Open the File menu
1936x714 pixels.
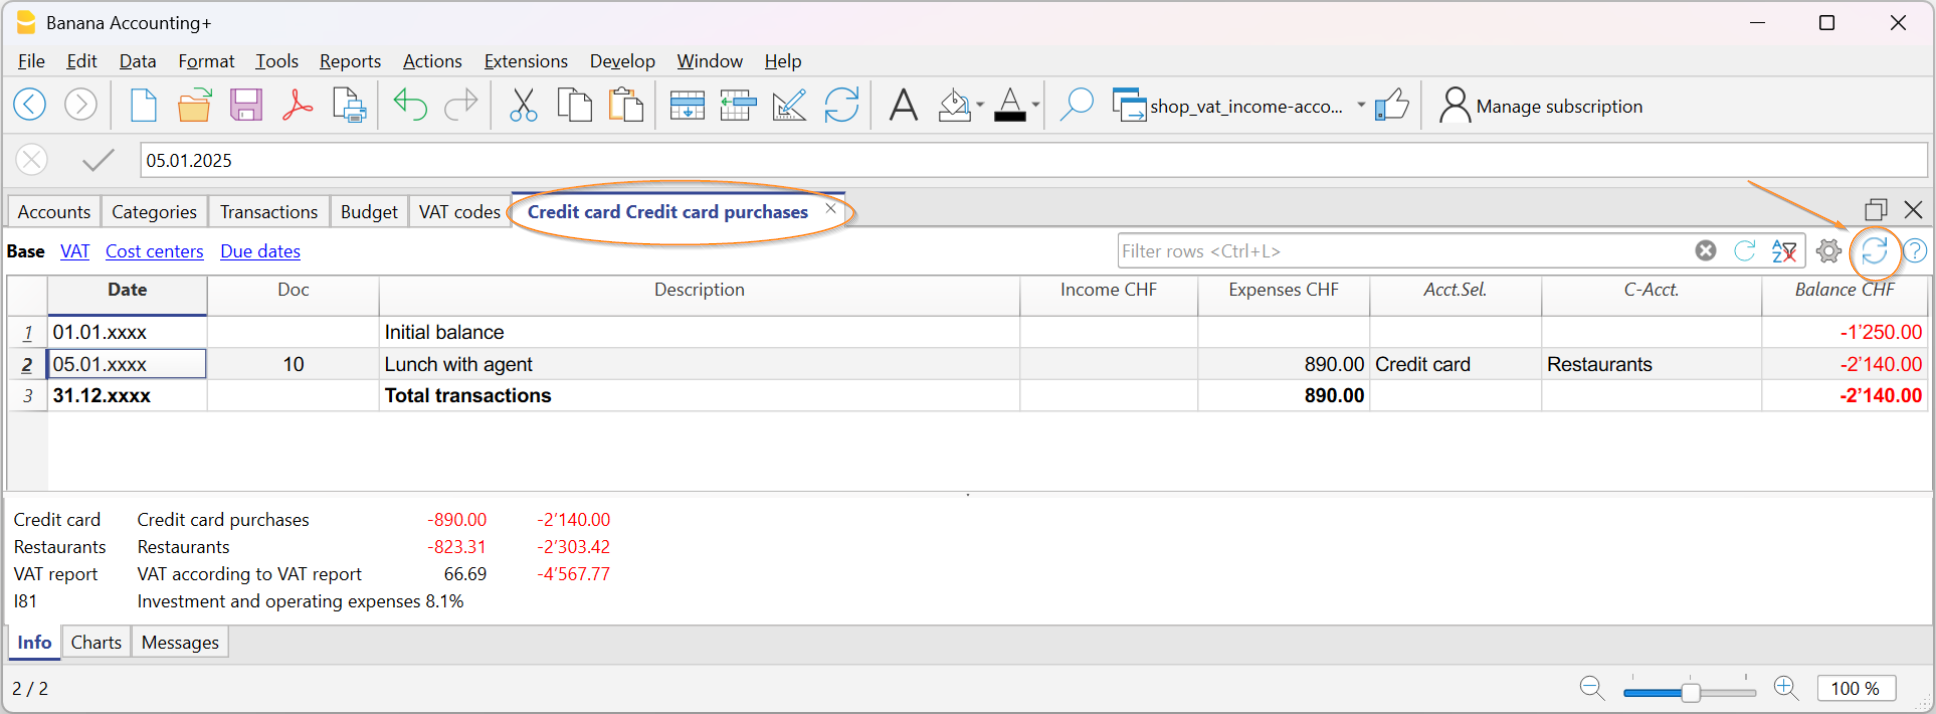pos(32,61)
